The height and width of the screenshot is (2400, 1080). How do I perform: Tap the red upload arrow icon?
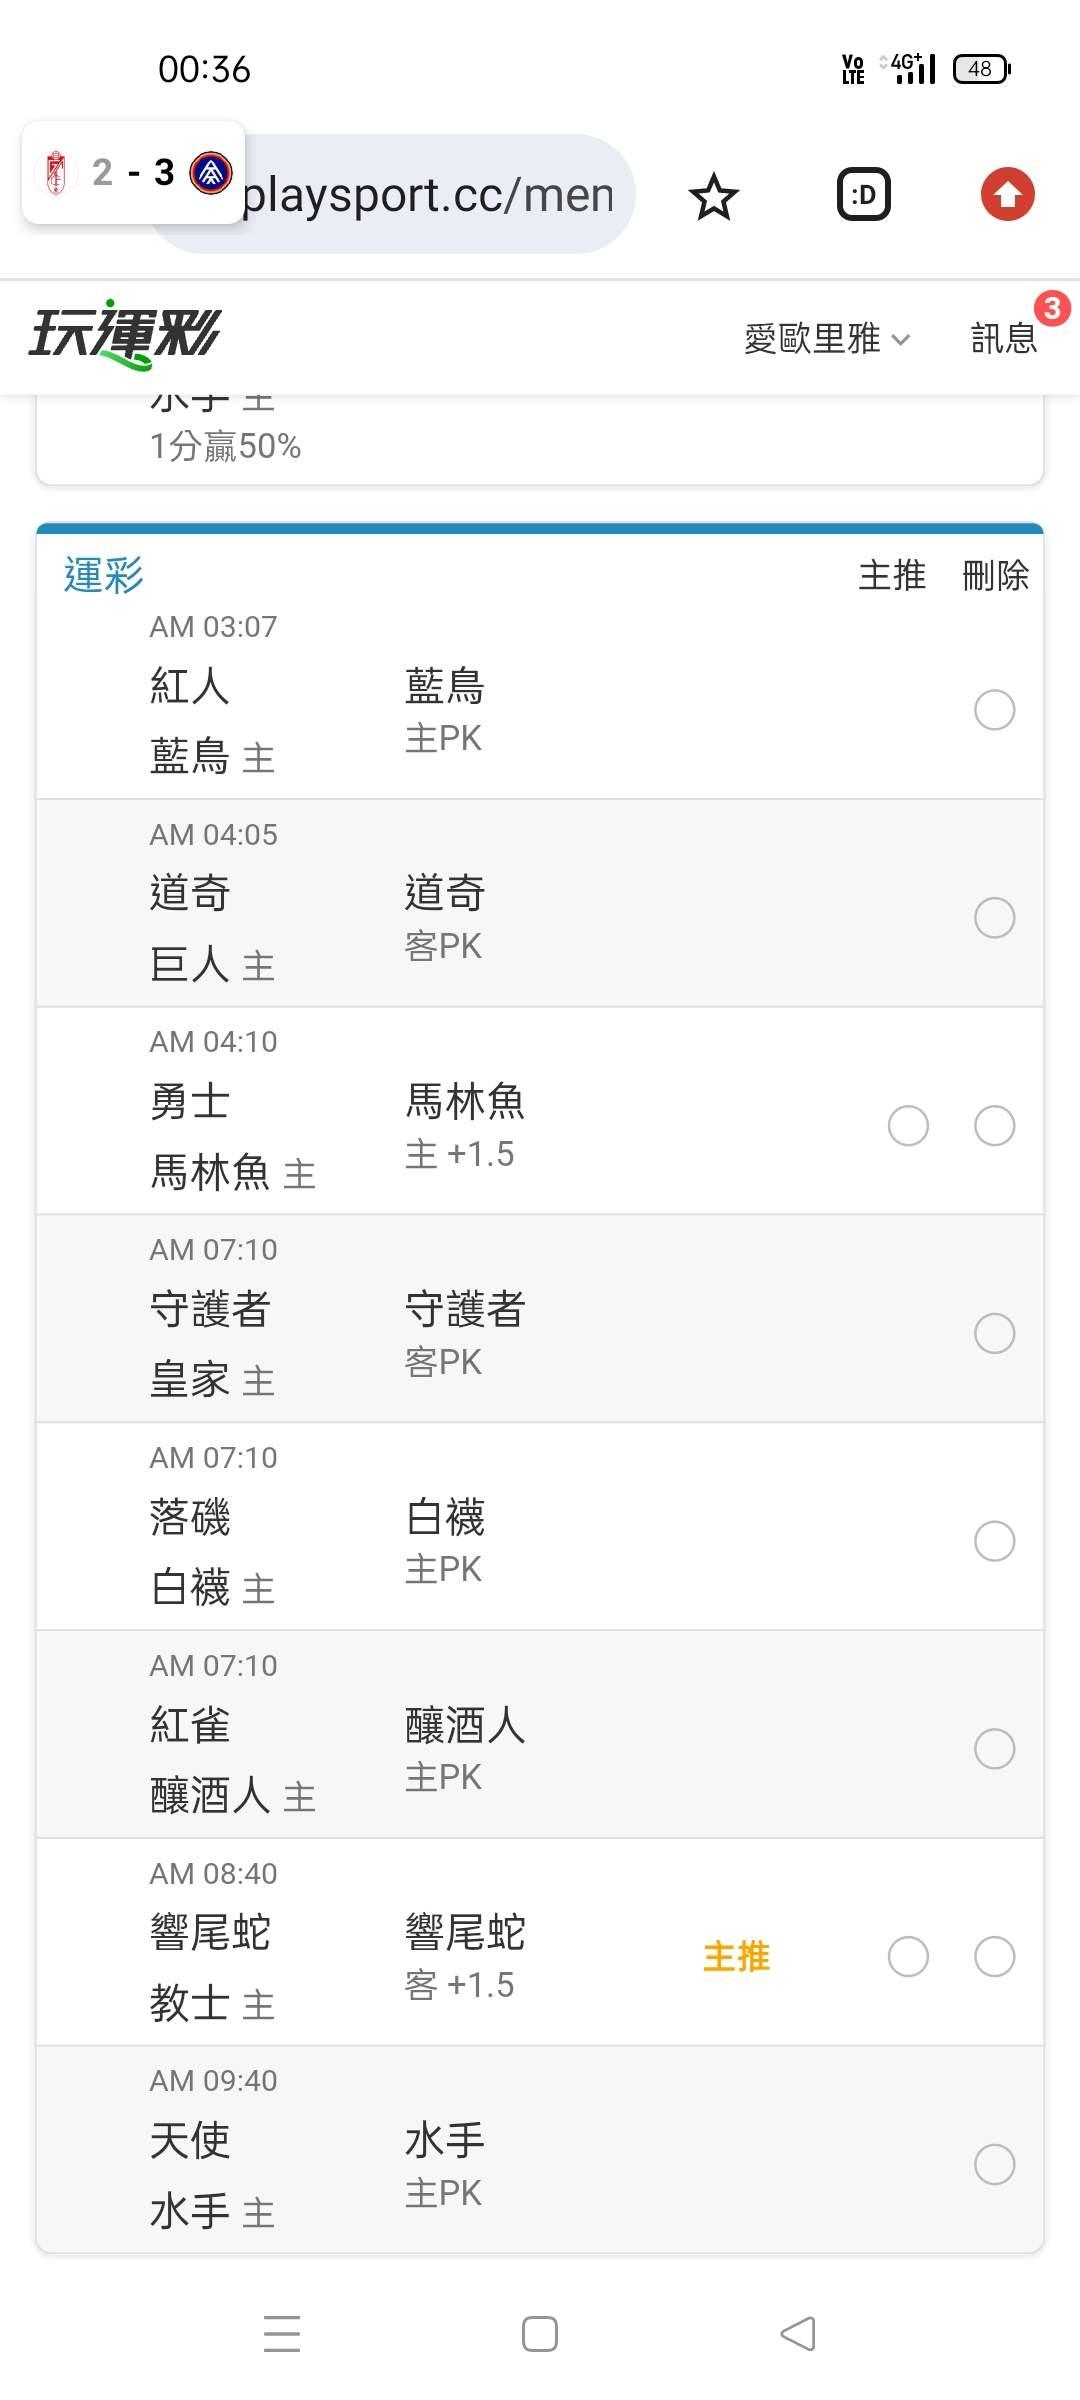tap(1007, 194)
